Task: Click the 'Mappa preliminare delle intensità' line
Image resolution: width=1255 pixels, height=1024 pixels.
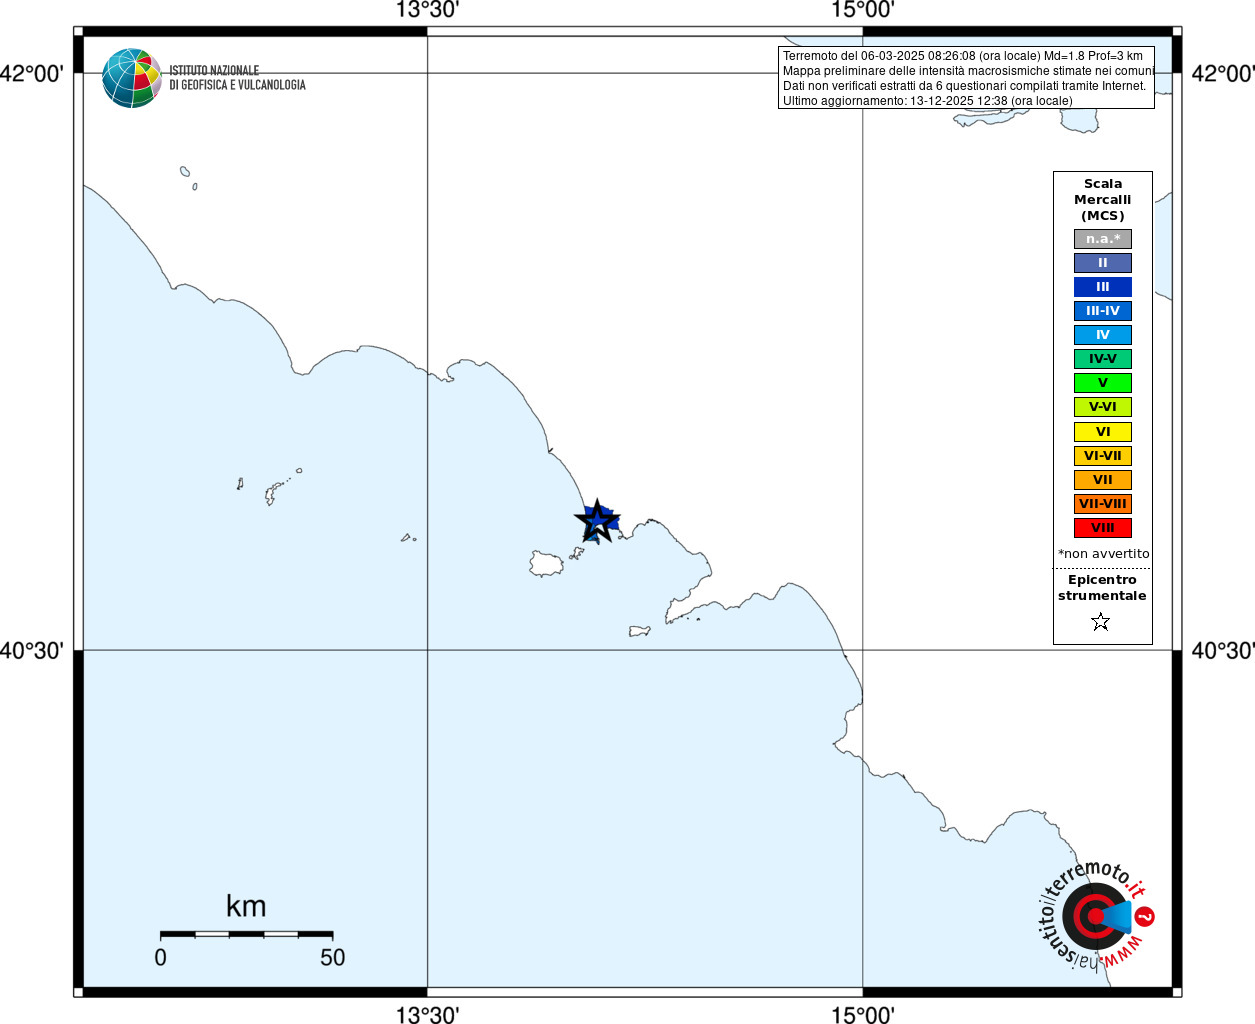Action: 968,71
